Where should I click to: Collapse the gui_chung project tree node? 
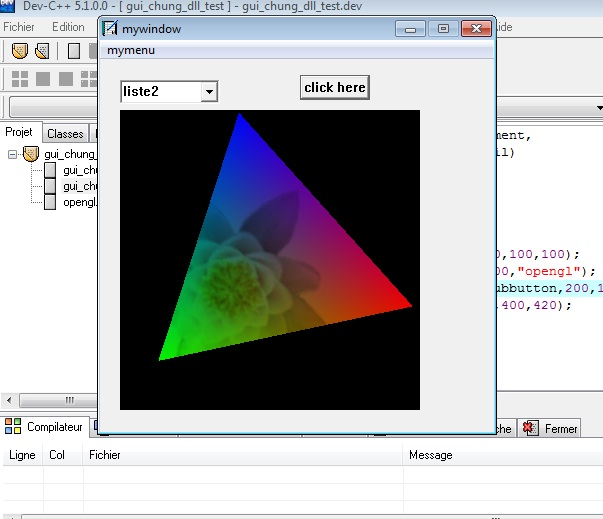[x=13, y=154]
